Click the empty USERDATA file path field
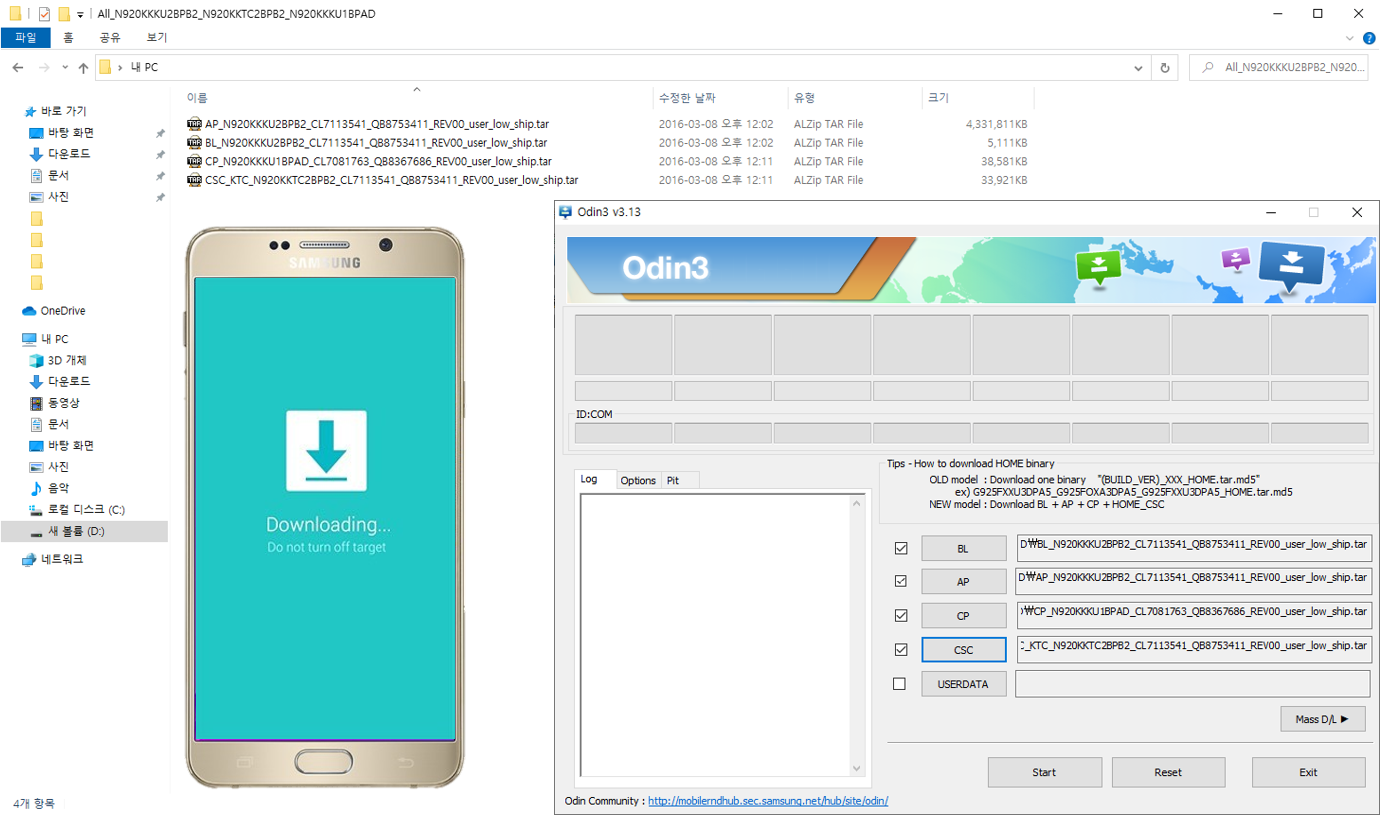Image resolution: width=1380 pixels, height=815 pixels. pos(1192,684)
